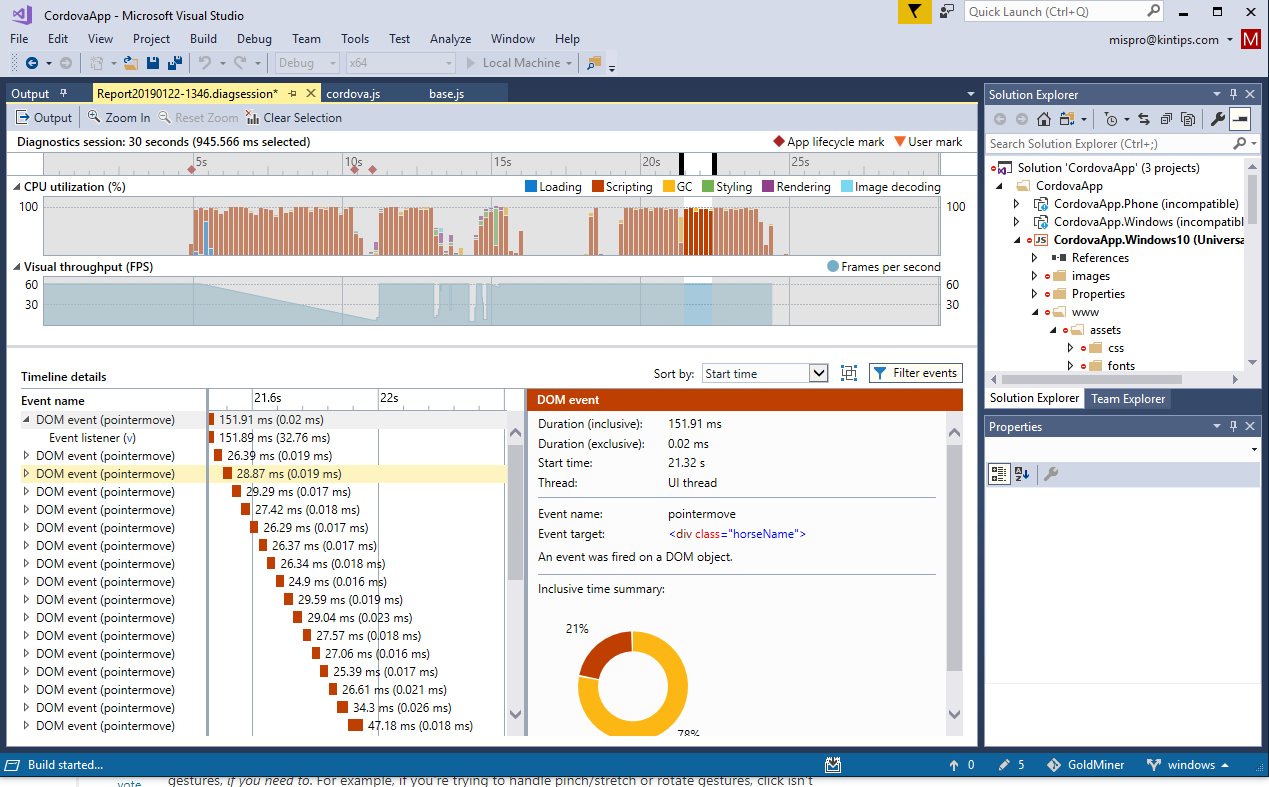Screen dimensions: 1269x787
Task: Expand the images folder node
Action: [x=1035, y=276]
